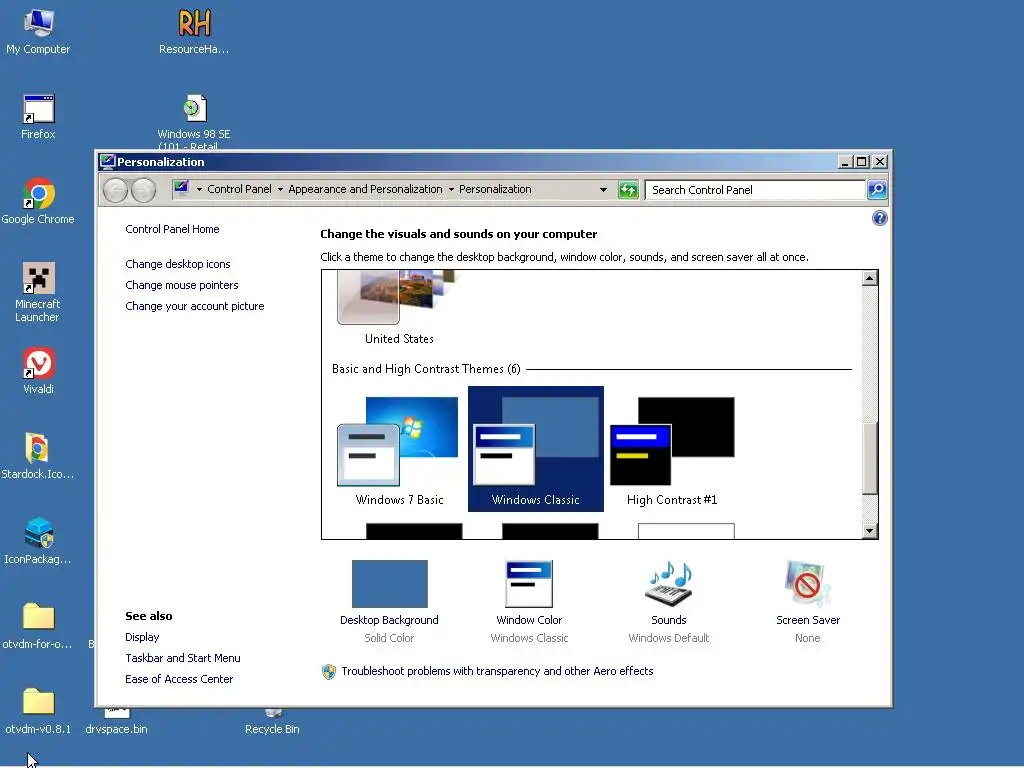Click the Desktop Background label link
The height and width of the screenshot is (768, 1024).
(389, 620)
